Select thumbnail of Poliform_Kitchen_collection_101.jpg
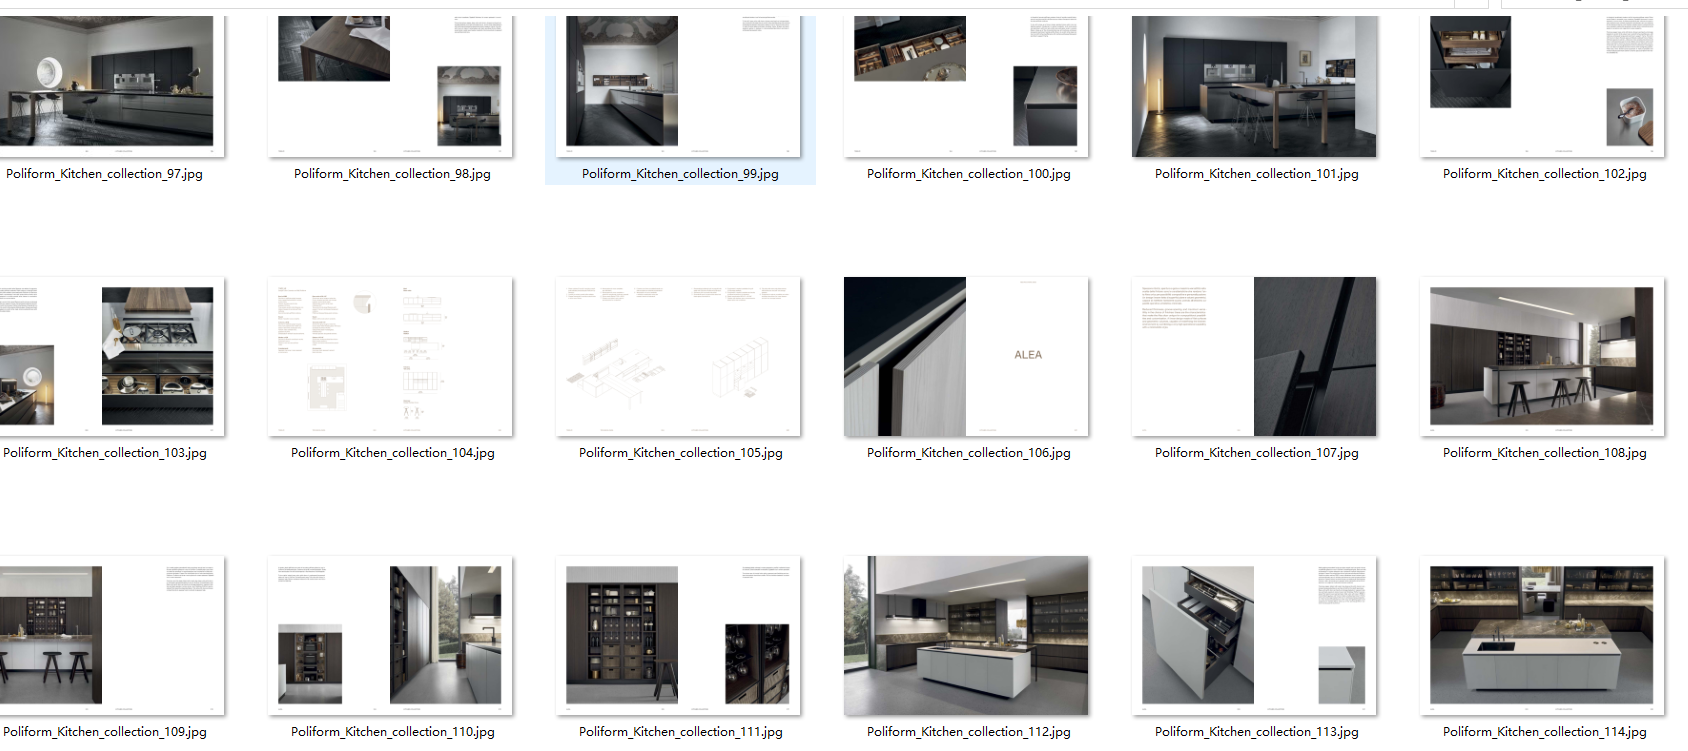1688x751 pixels. pos(1254,86)
